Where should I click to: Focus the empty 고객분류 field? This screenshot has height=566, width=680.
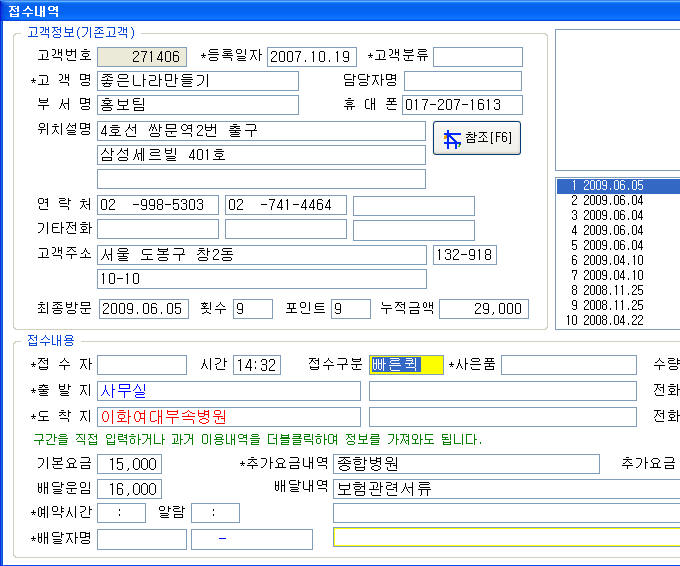(x=478, y=57)
